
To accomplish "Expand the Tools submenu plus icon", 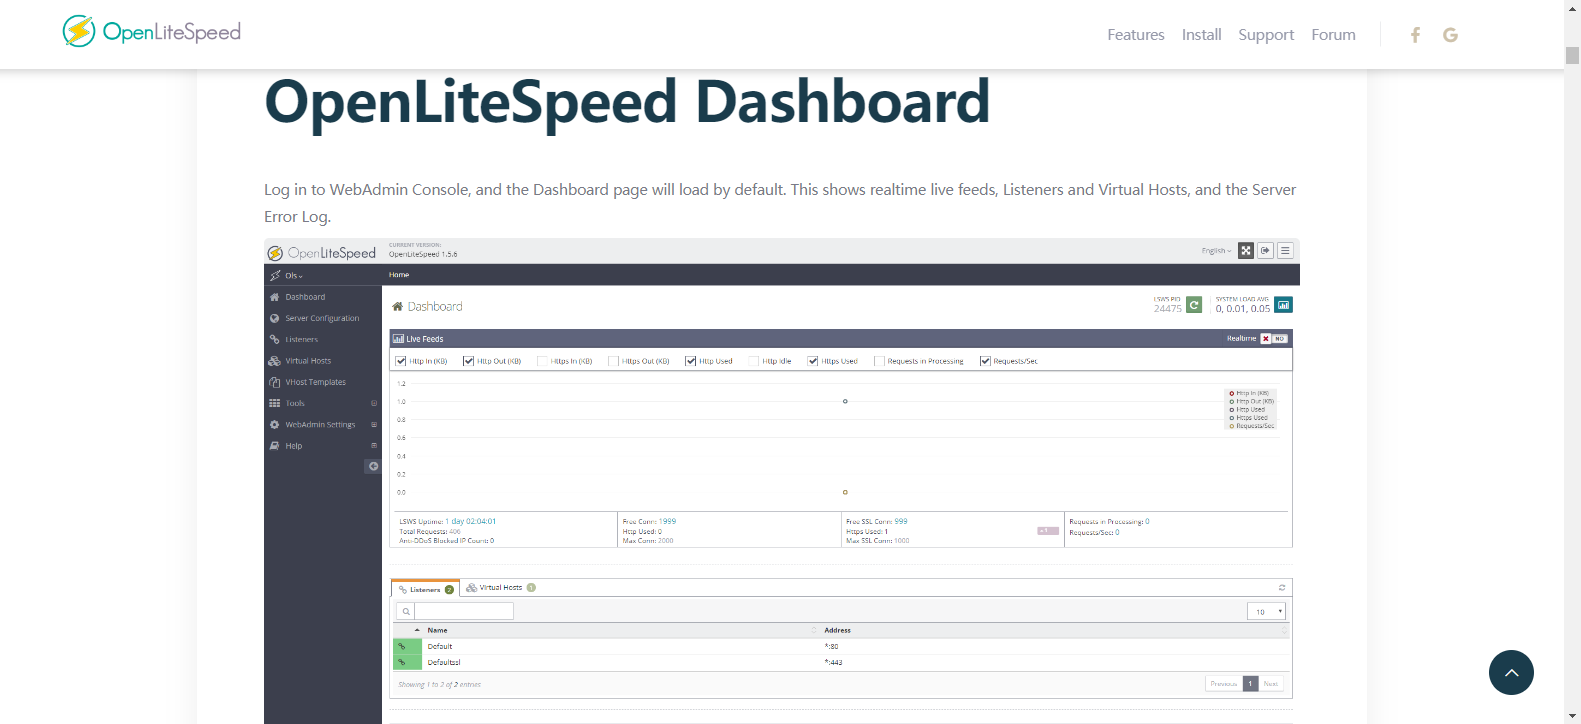I will point(374,403).
